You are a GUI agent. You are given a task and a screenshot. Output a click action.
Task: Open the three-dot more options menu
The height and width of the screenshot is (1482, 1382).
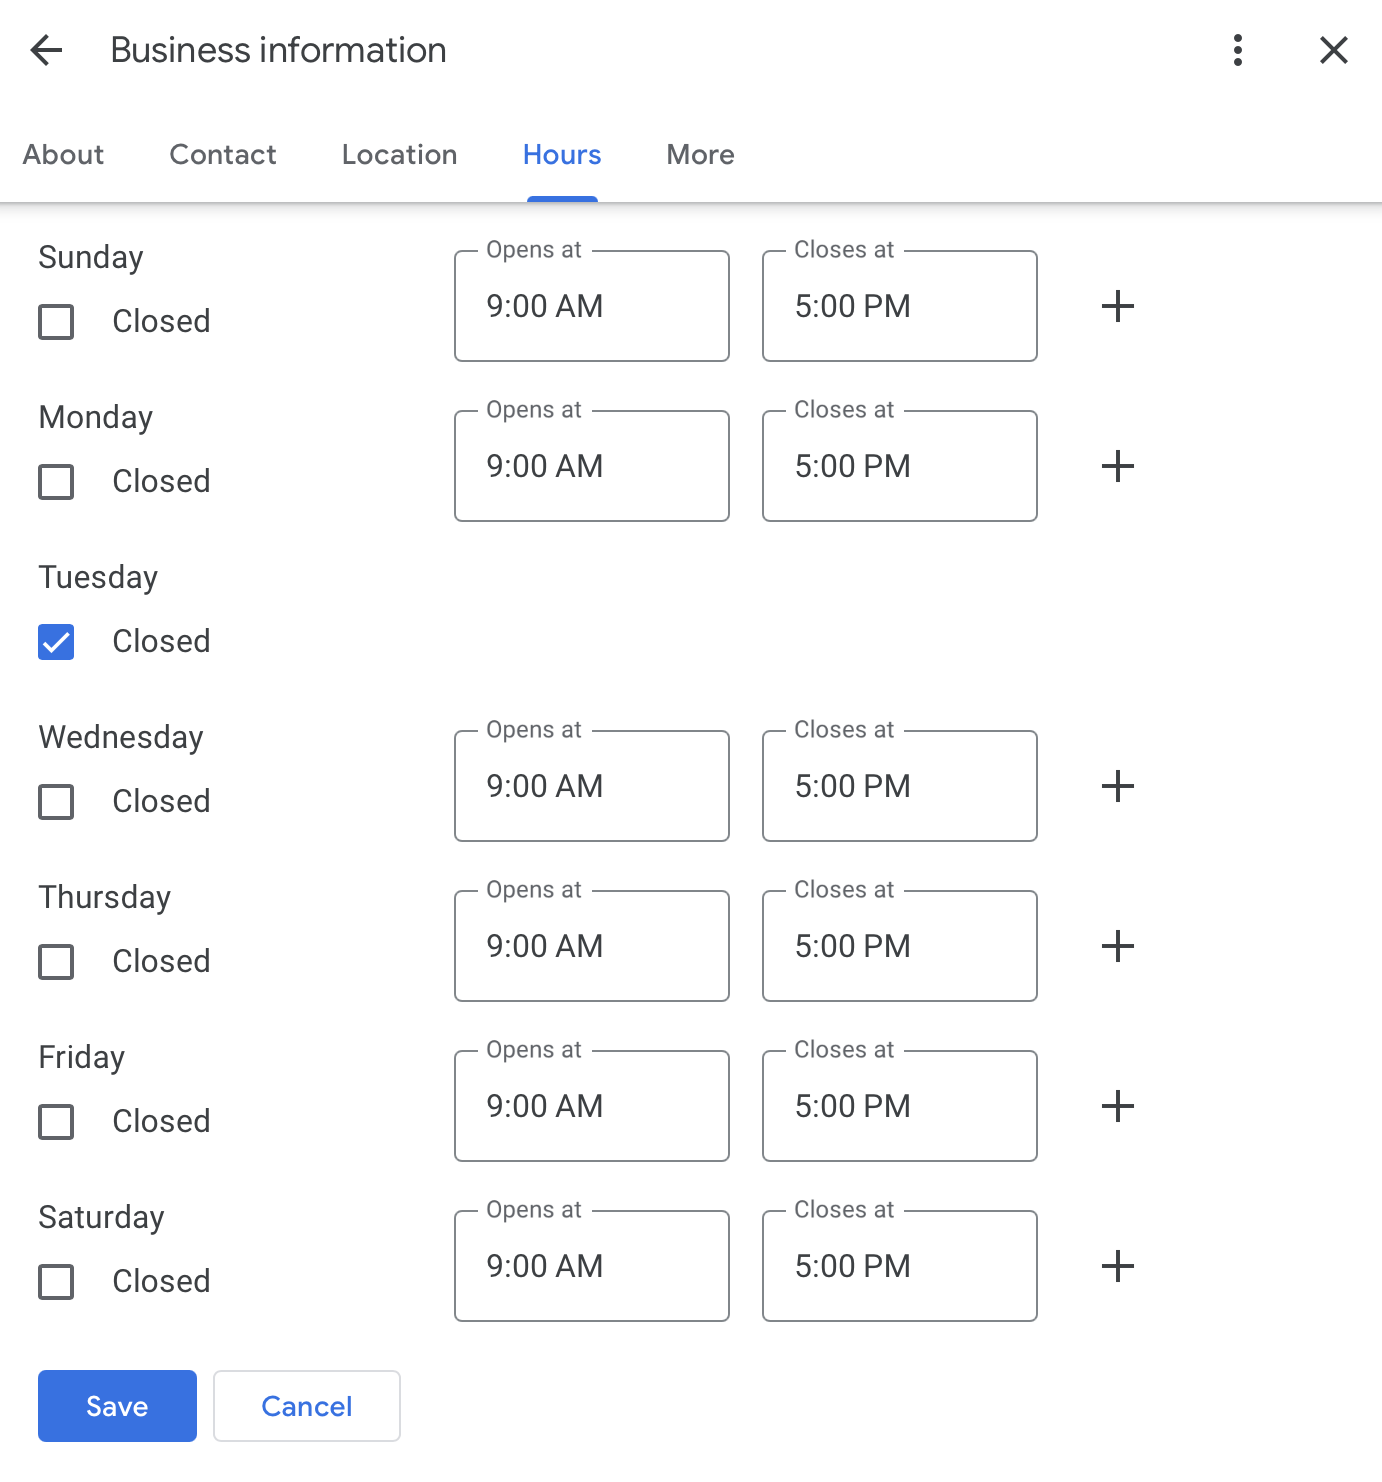click(1238, 50)
